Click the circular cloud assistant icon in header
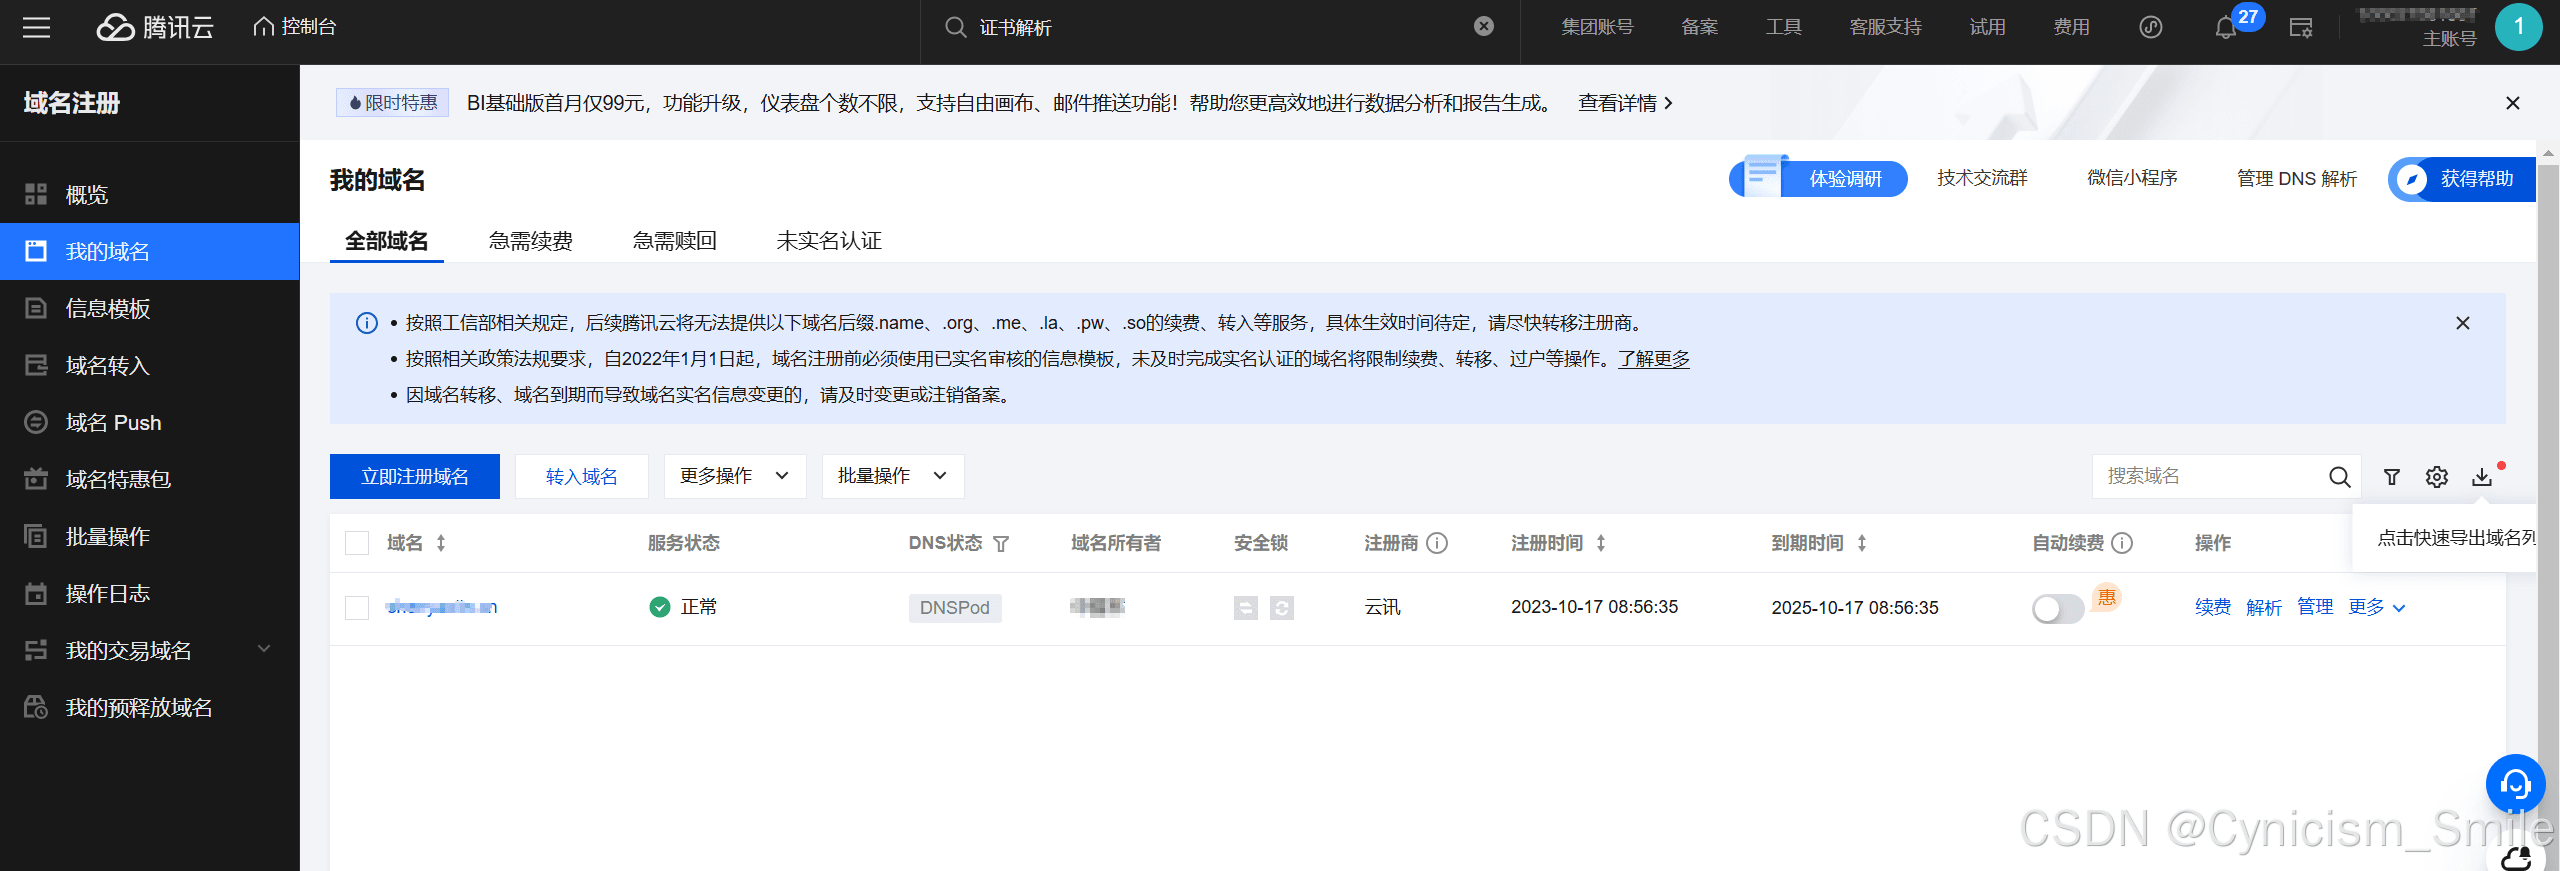 pos(2151,27)
